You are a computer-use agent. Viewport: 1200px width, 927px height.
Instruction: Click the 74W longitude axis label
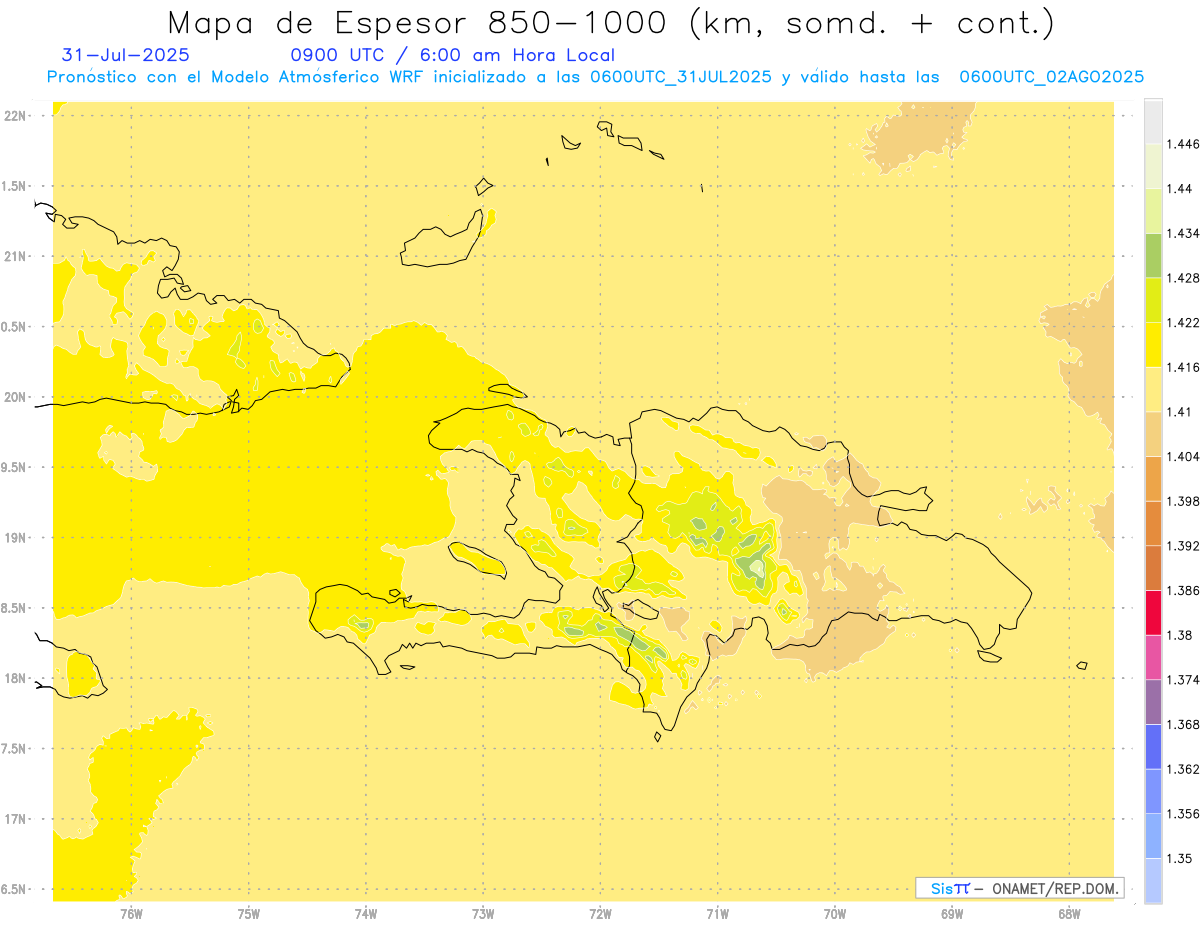pos(366,915)
